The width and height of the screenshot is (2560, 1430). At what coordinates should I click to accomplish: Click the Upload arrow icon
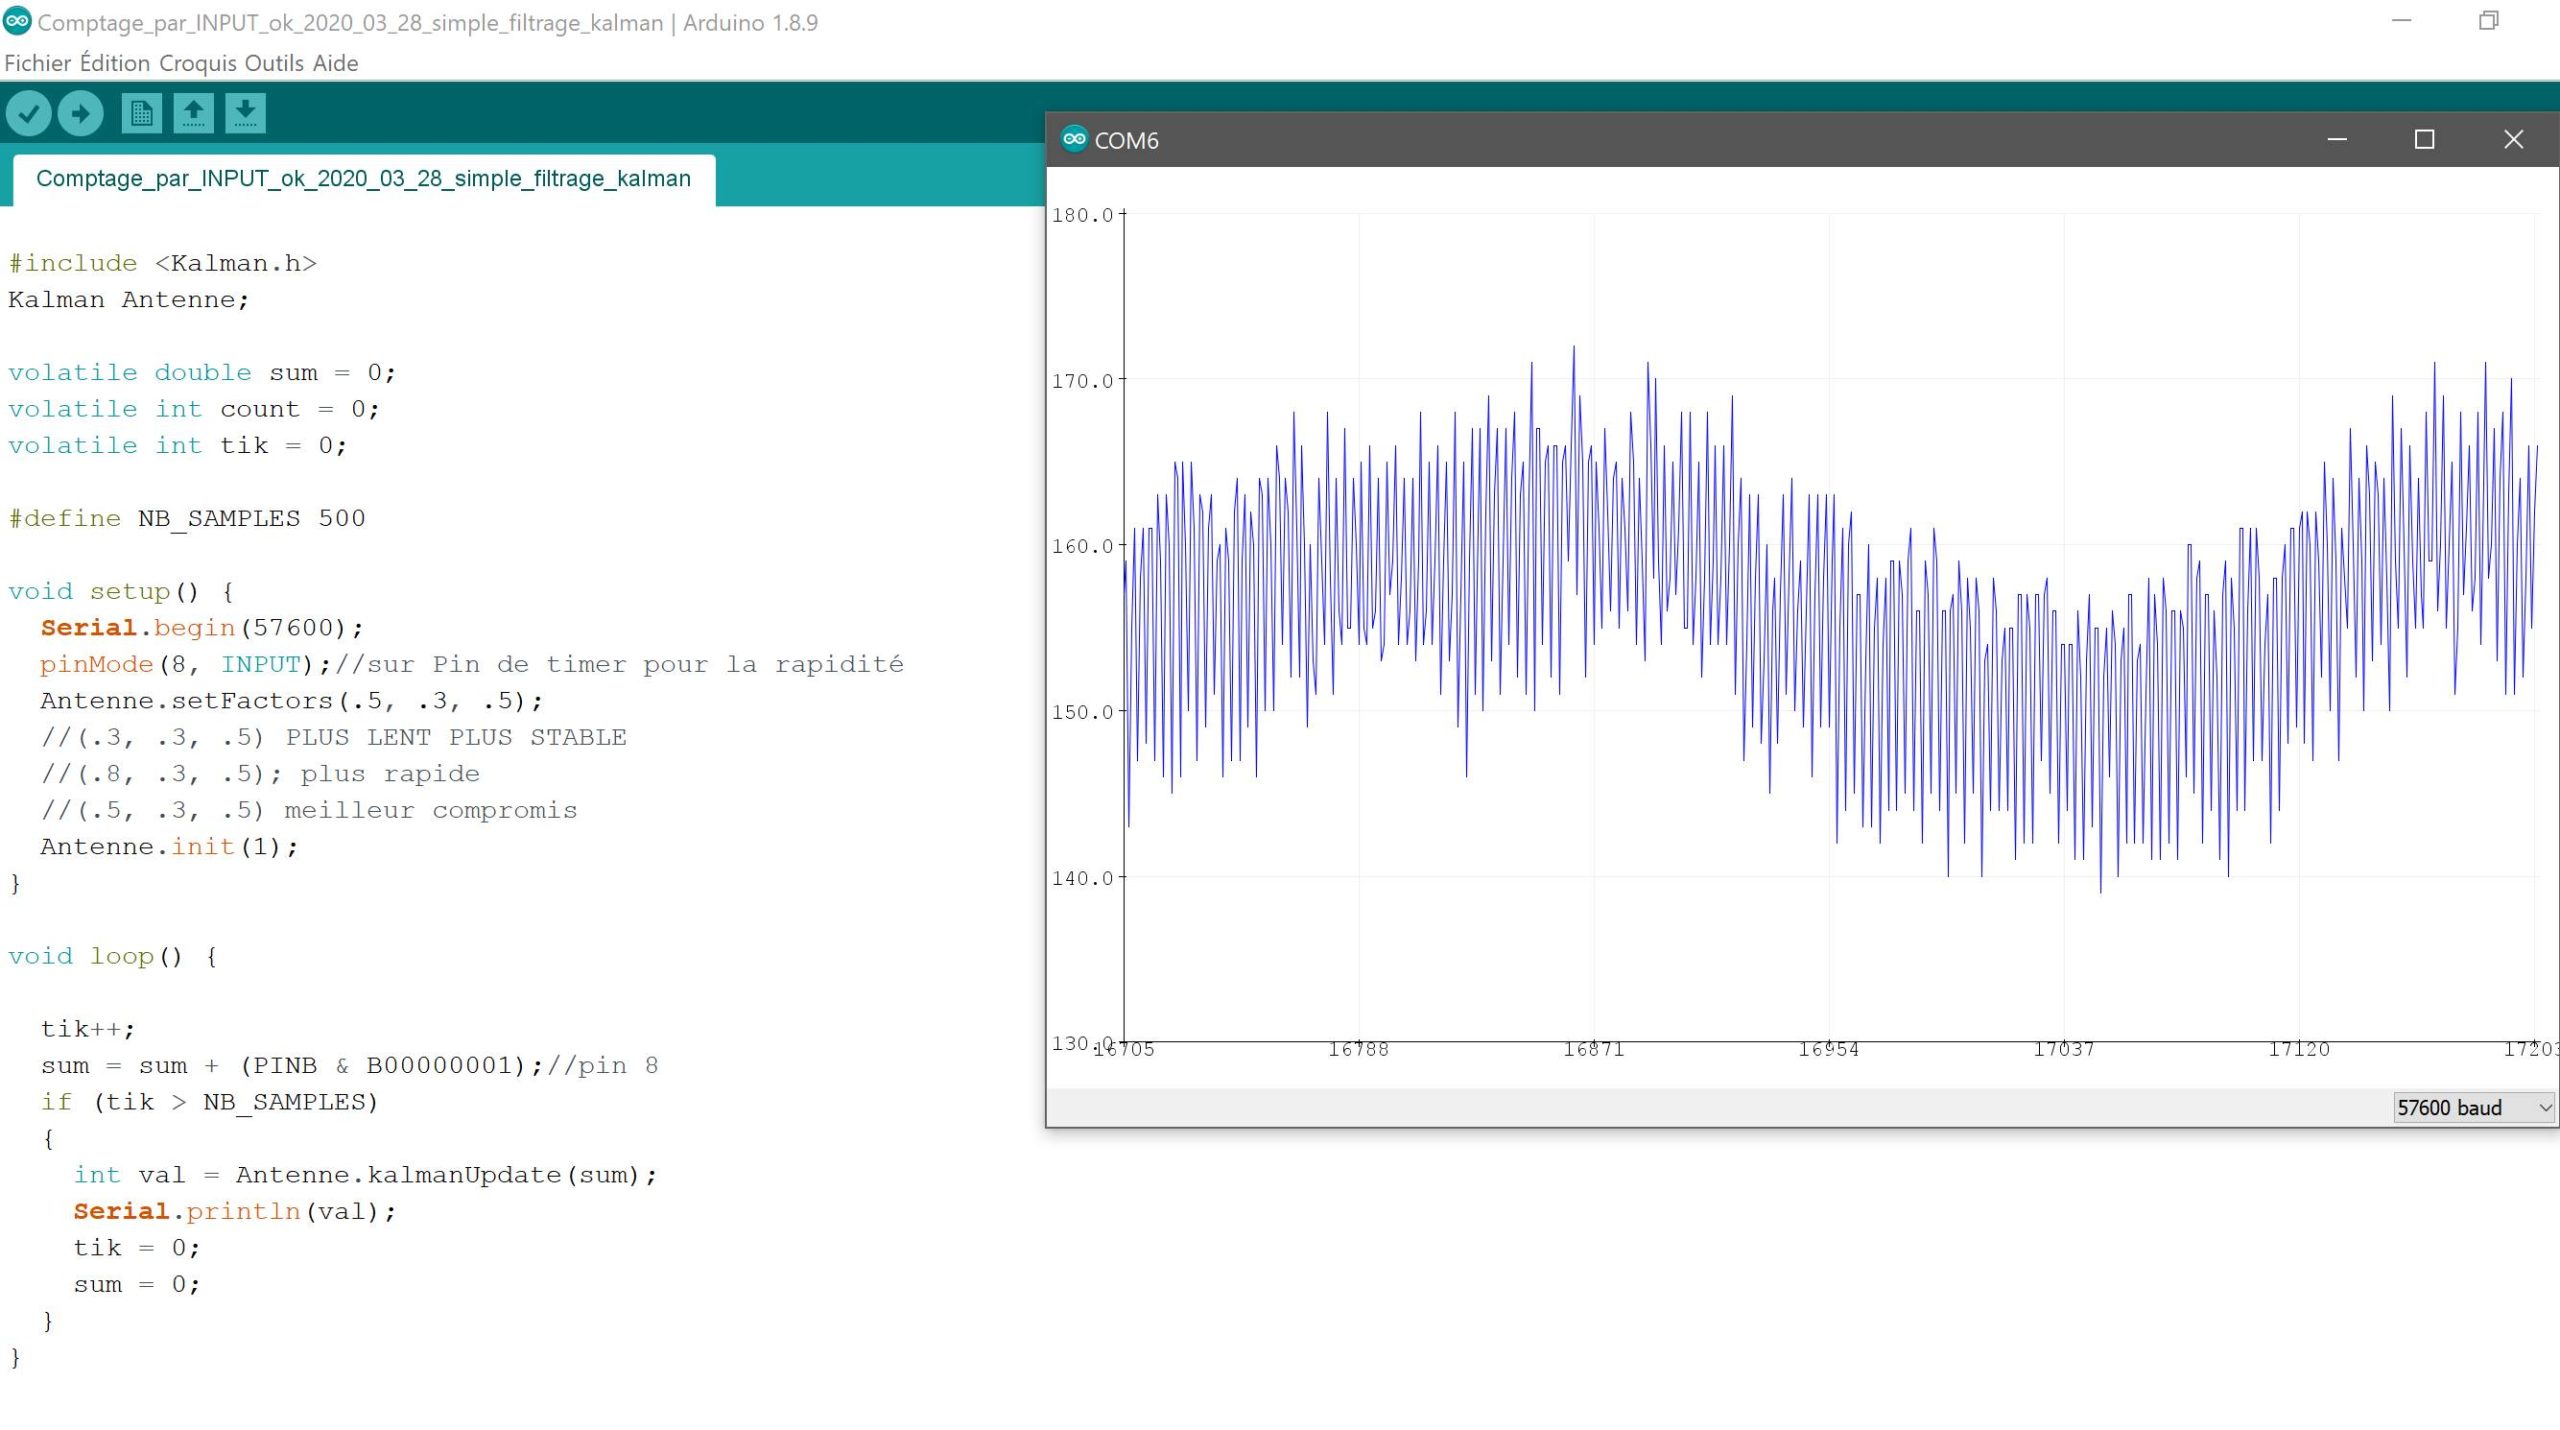pyautogui.click(x=81, y=113)
